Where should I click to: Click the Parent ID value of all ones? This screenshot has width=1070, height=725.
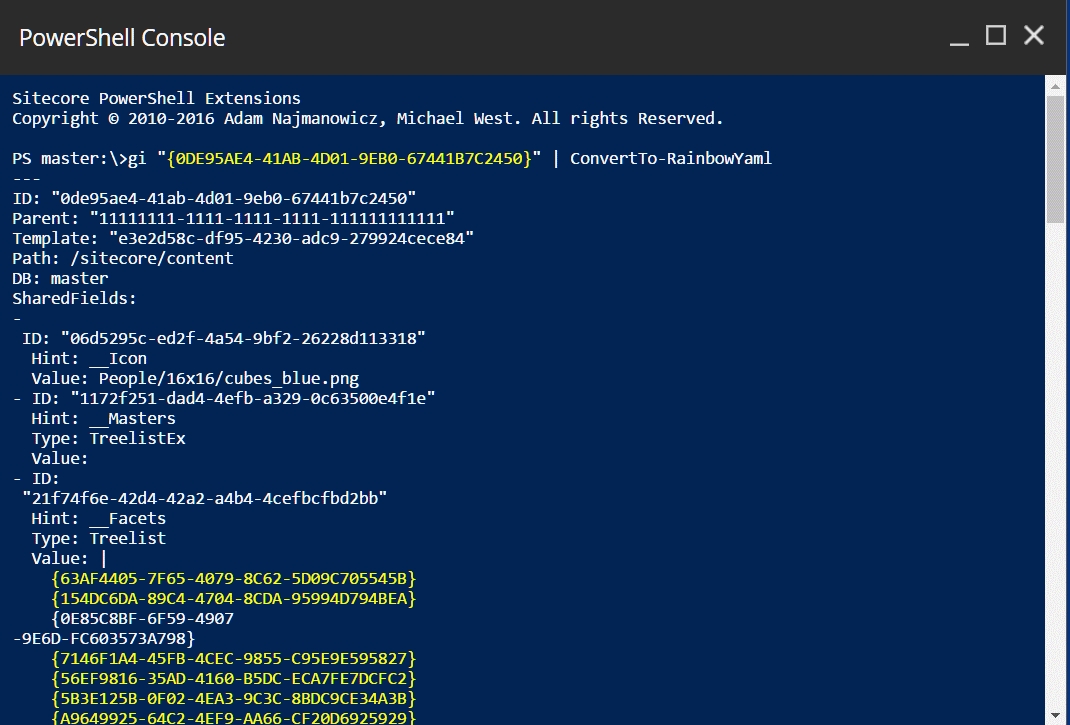(x=272, y=218)
